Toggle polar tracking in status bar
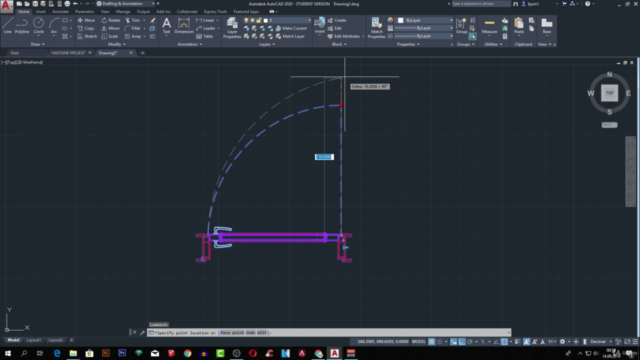Viewport: 640px width, 360px height. [x=470, y=342]
